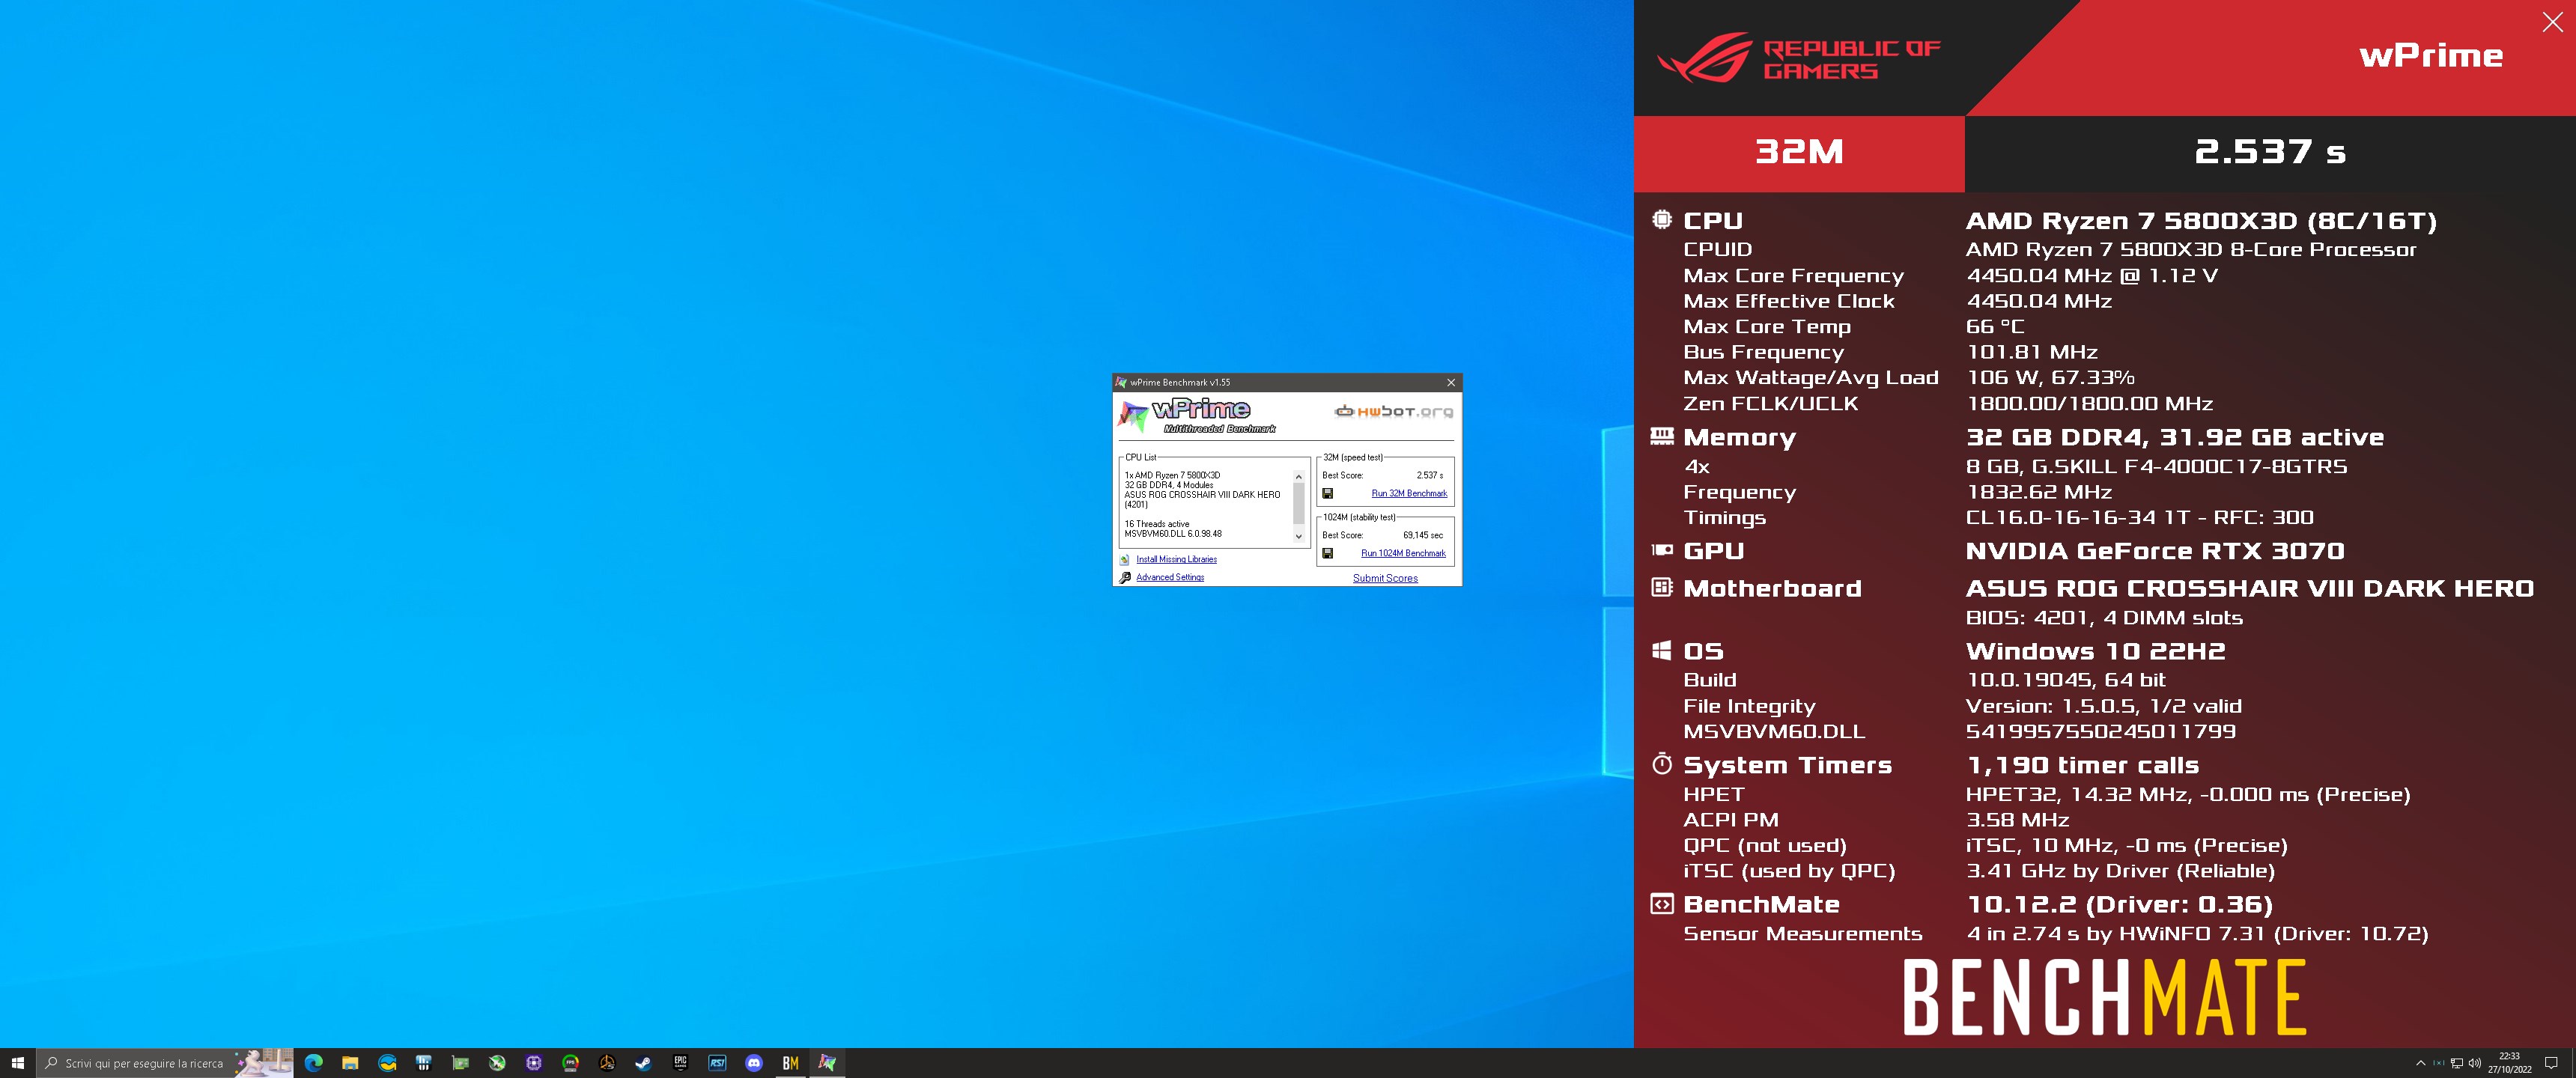The height and width of the screenshot is (1078, 2576).
Task: Click the save icon under 1024M stability test
Action: point(1327,553)
